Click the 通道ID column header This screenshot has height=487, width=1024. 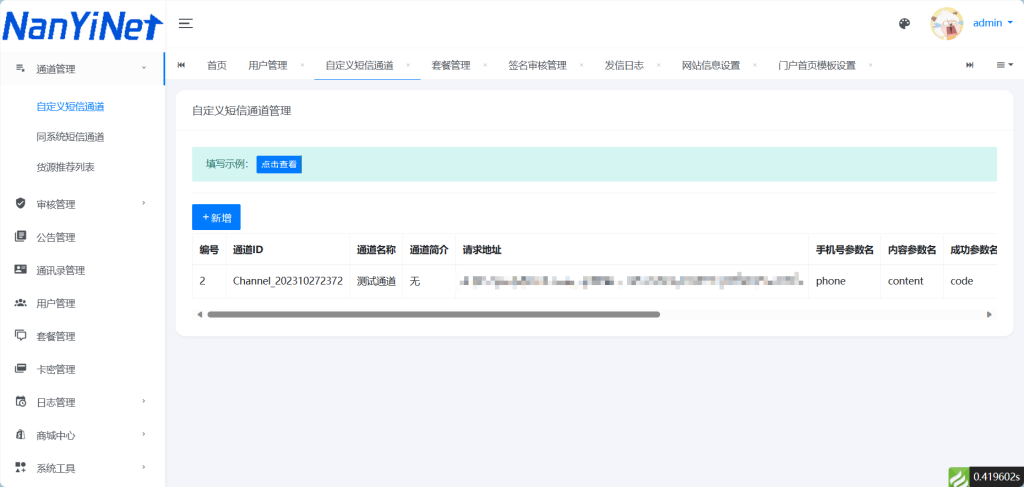tap(288, 249)
